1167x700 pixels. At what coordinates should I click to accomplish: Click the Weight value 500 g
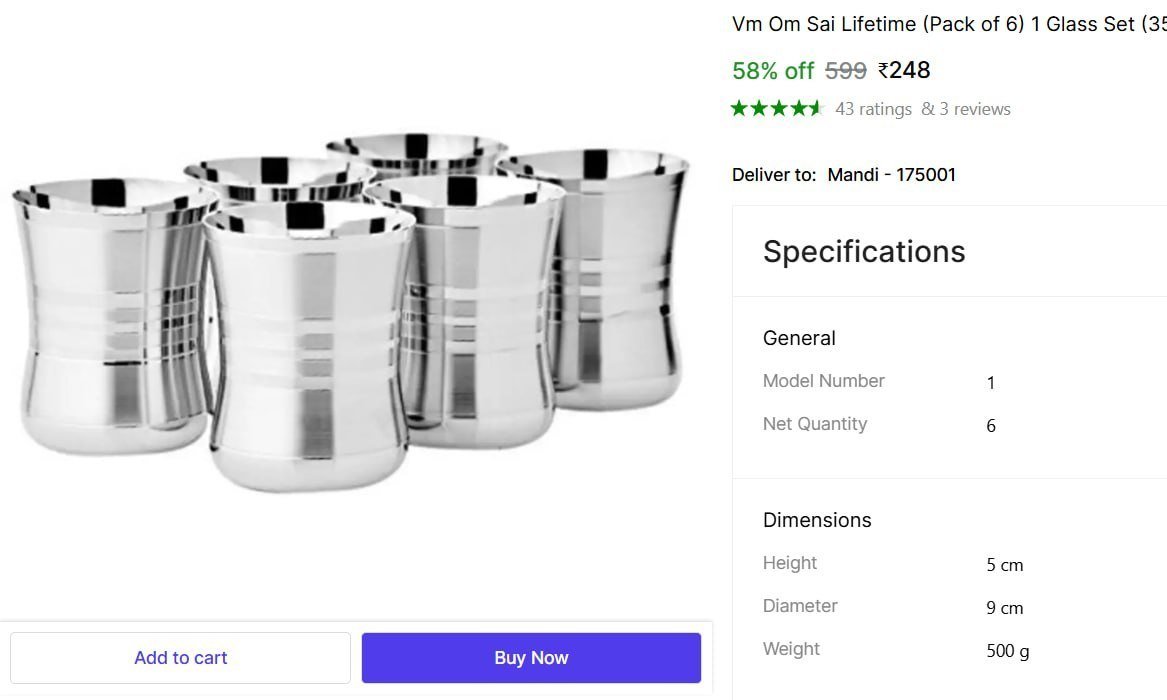pyautogui.click(x=1007, y=651)
